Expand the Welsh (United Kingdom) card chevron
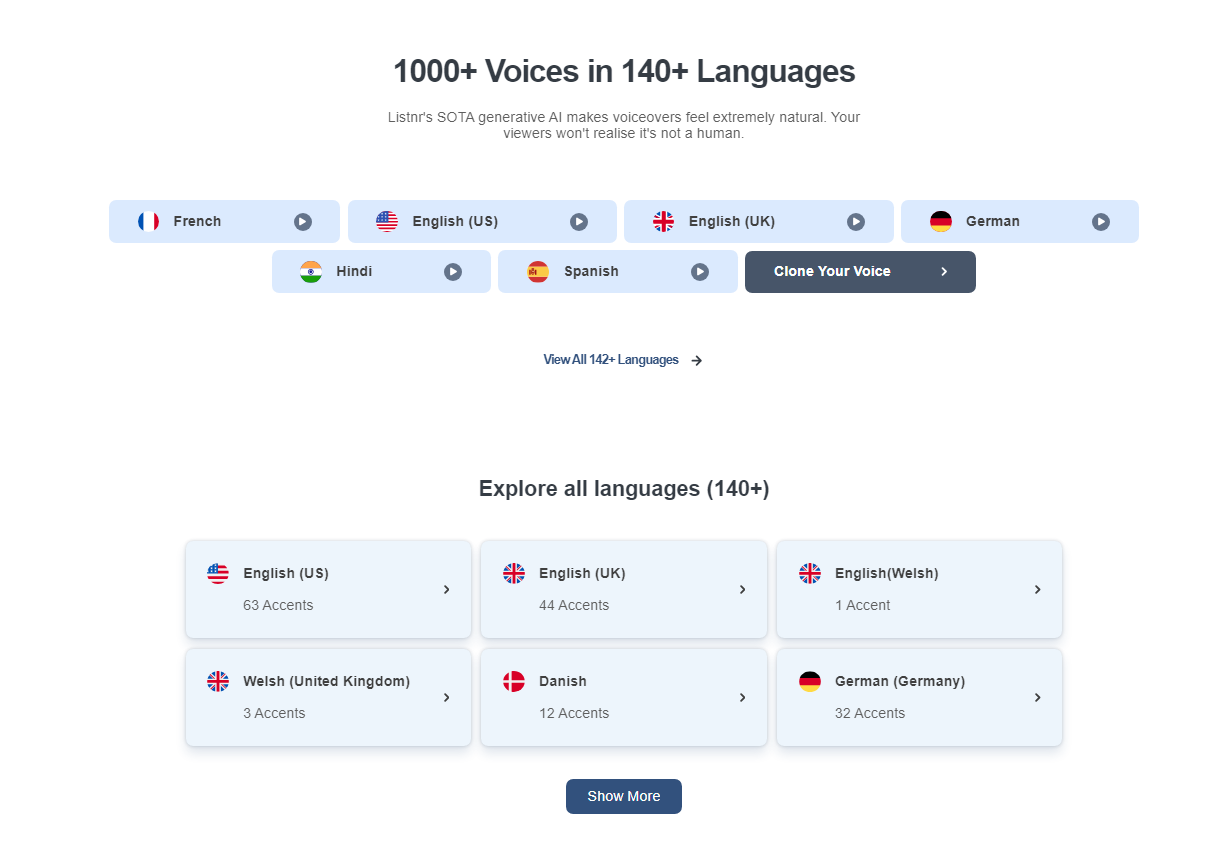Screen dimensions: 1231x843 point(447,698)
